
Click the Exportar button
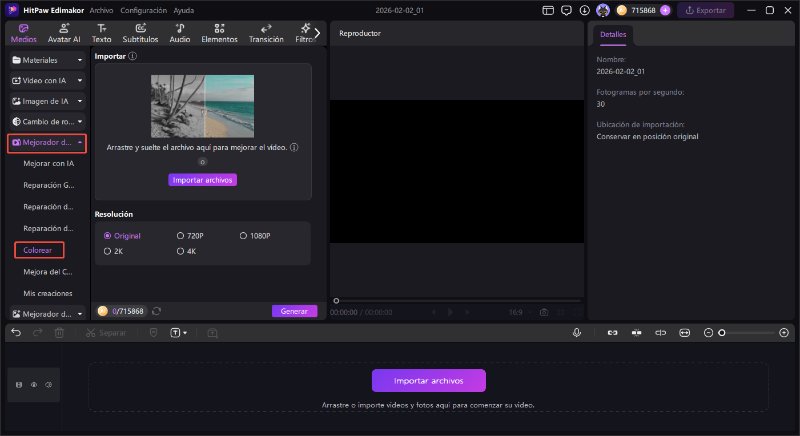coord(706,10)
